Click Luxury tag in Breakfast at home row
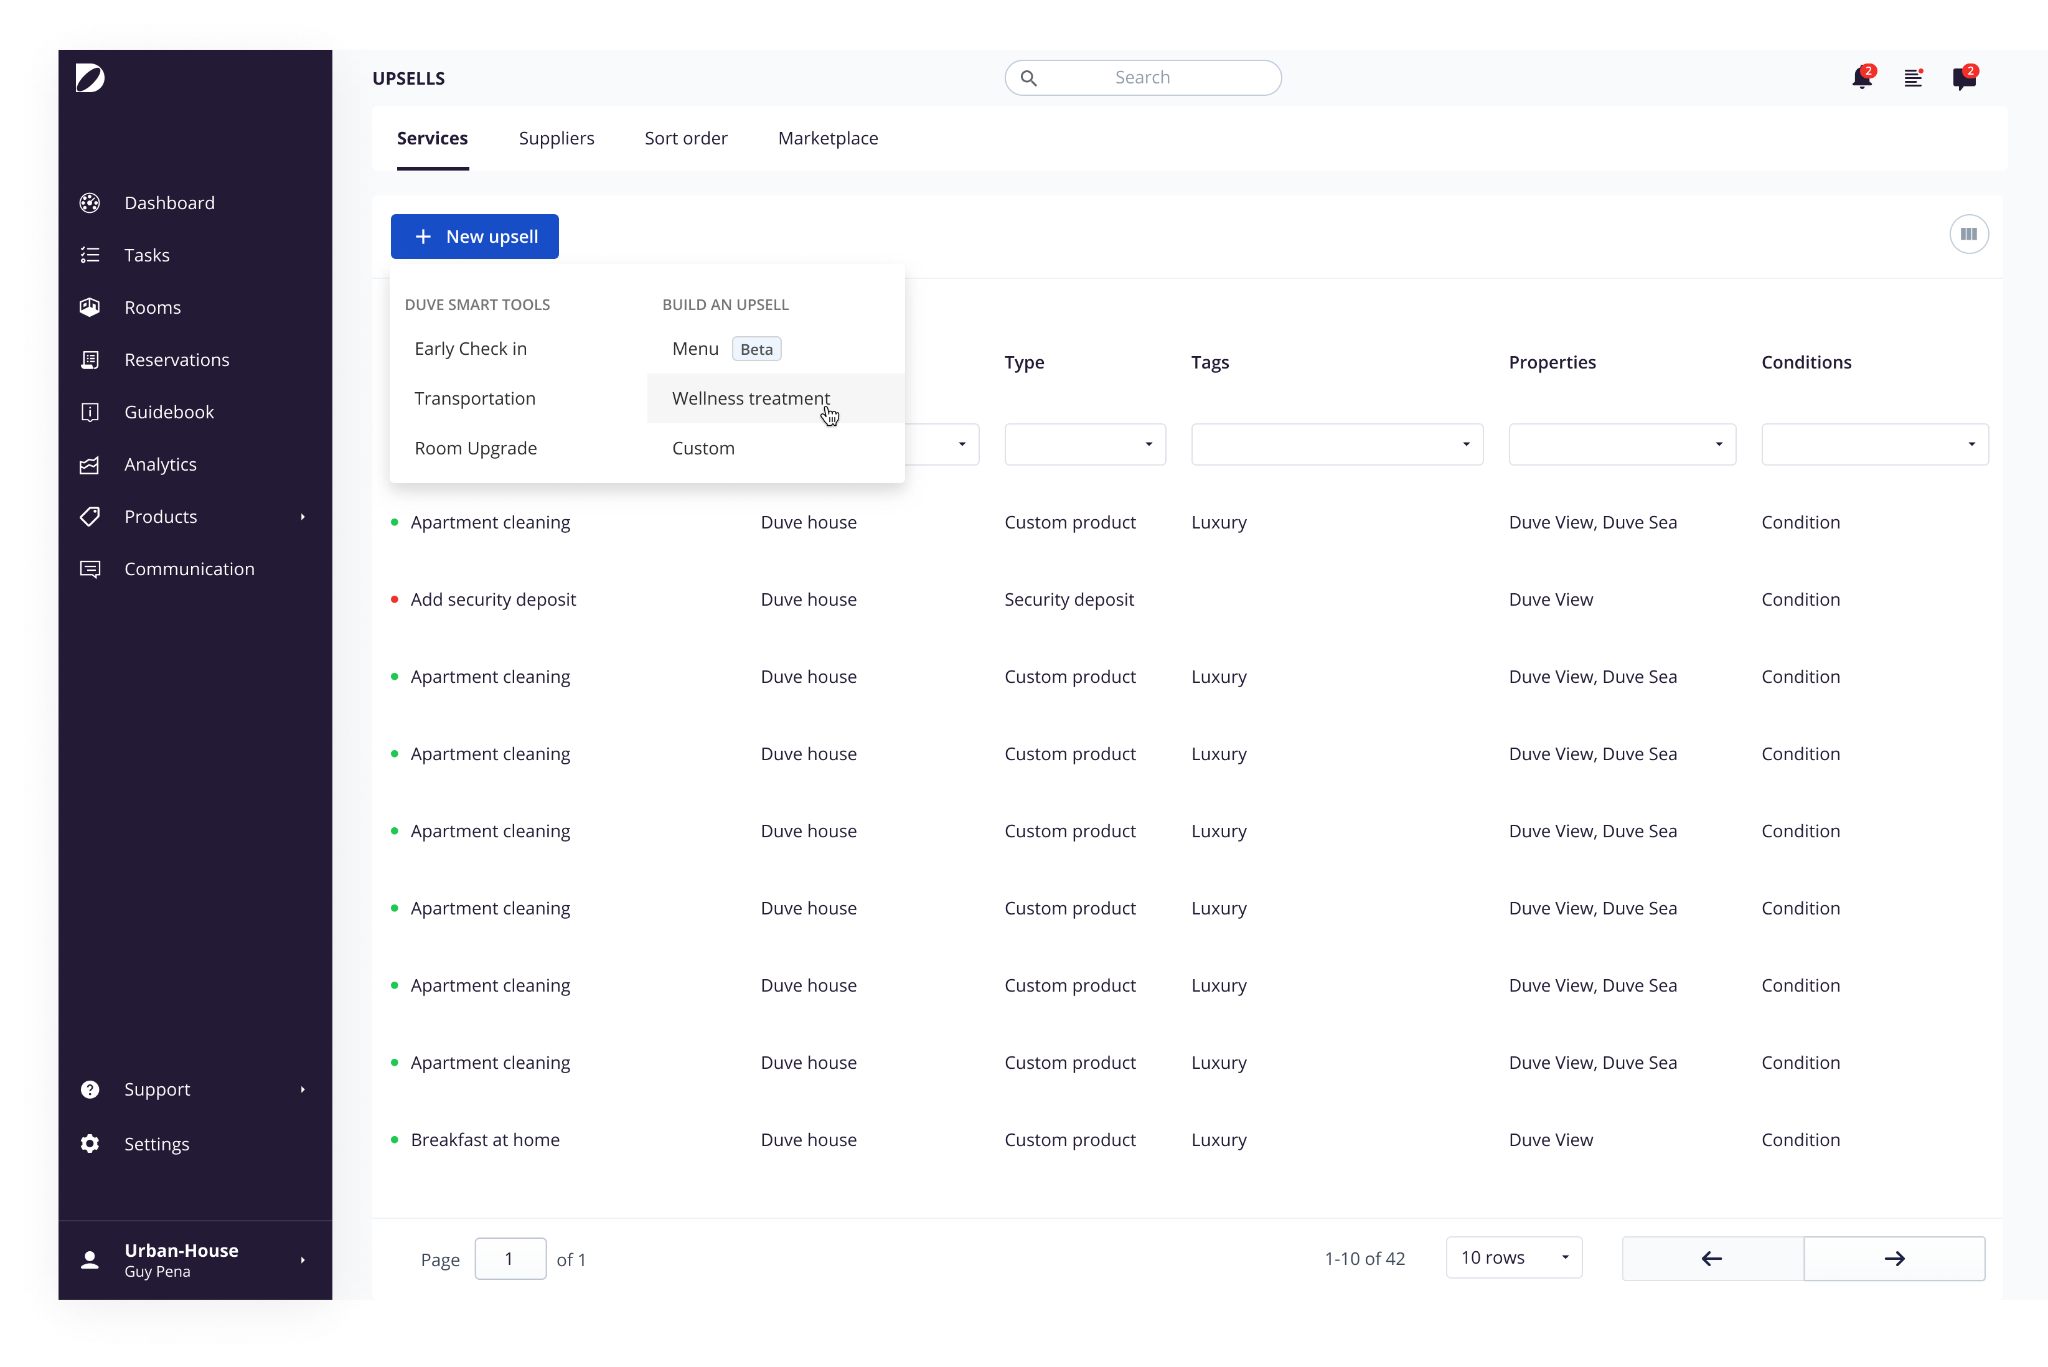Viewport: 2048px width, 1367px height. point(1219,1140)
